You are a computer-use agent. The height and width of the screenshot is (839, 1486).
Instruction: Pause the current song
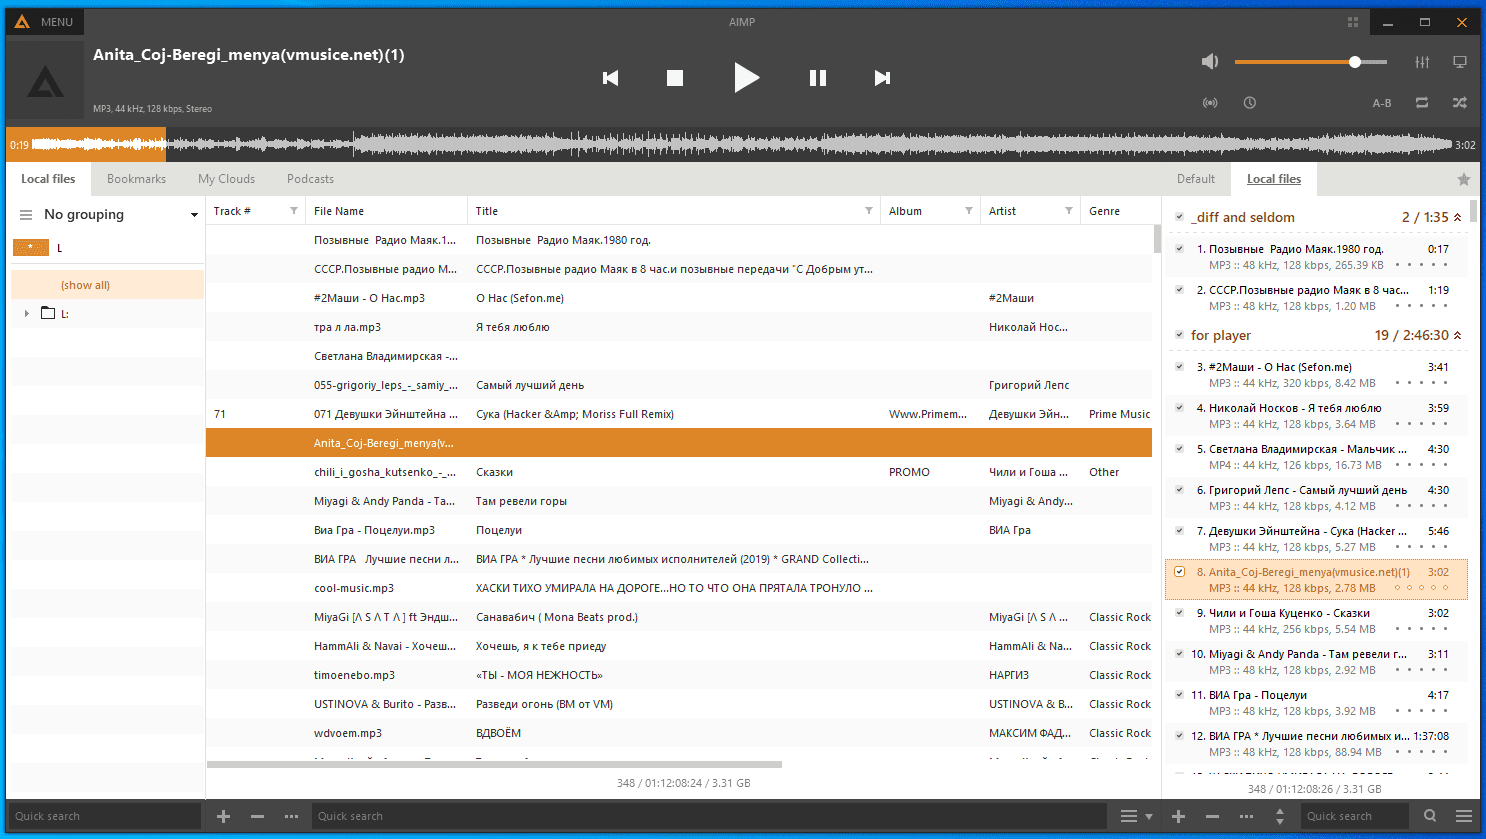coord(818,78)
